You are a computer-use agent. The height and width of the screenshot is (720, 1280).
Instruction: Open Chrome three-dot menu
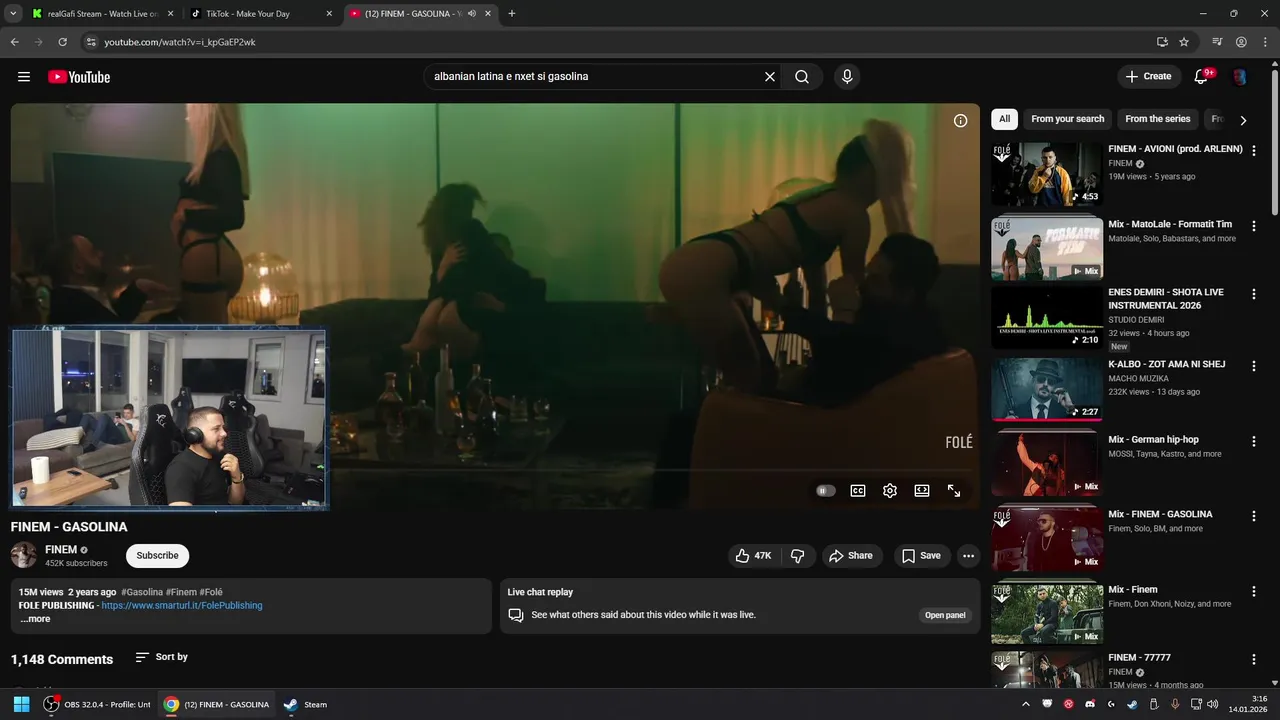1264,42
